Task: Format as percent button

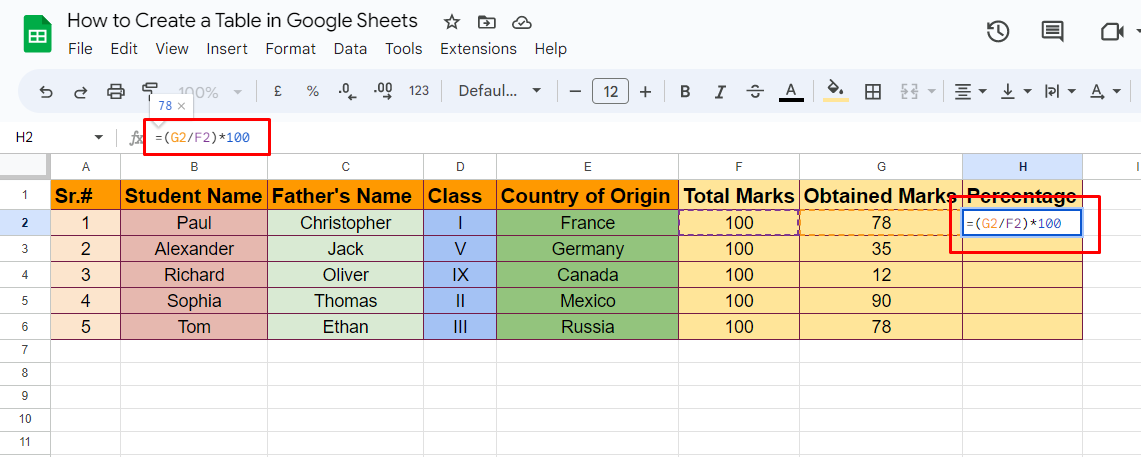Action: pos(313,91)
